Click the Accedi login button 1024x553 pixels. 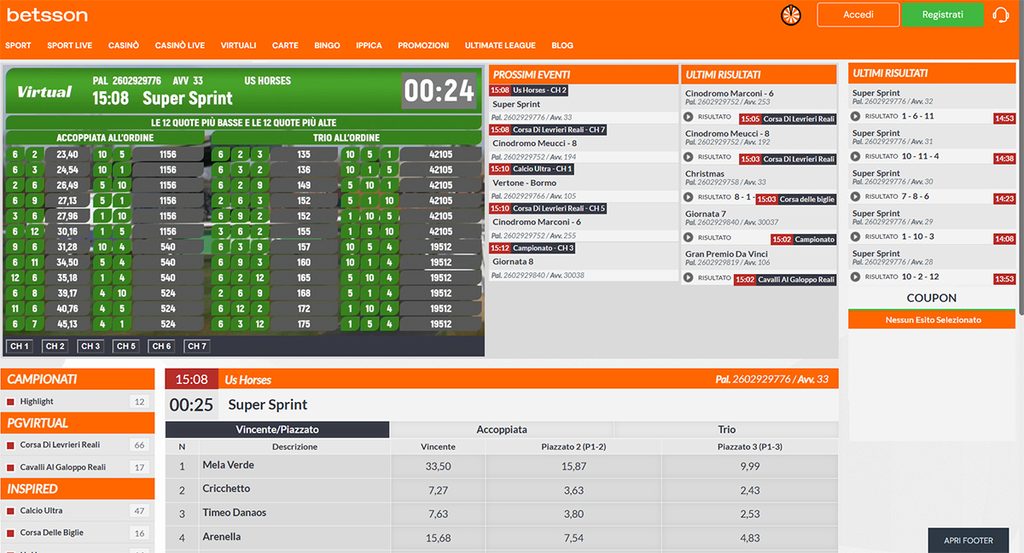click(x=857, y=14)
